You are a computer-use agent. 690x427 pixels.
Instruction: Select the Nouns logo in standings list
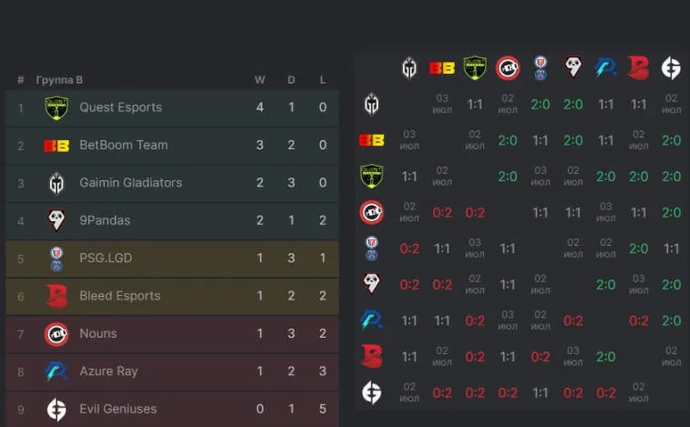56,334
